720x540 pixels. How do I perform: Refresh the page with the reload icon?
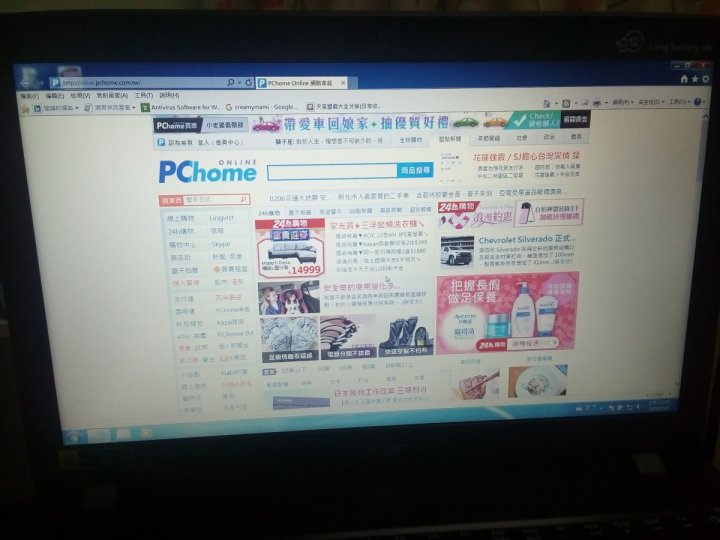pos(248,83)
